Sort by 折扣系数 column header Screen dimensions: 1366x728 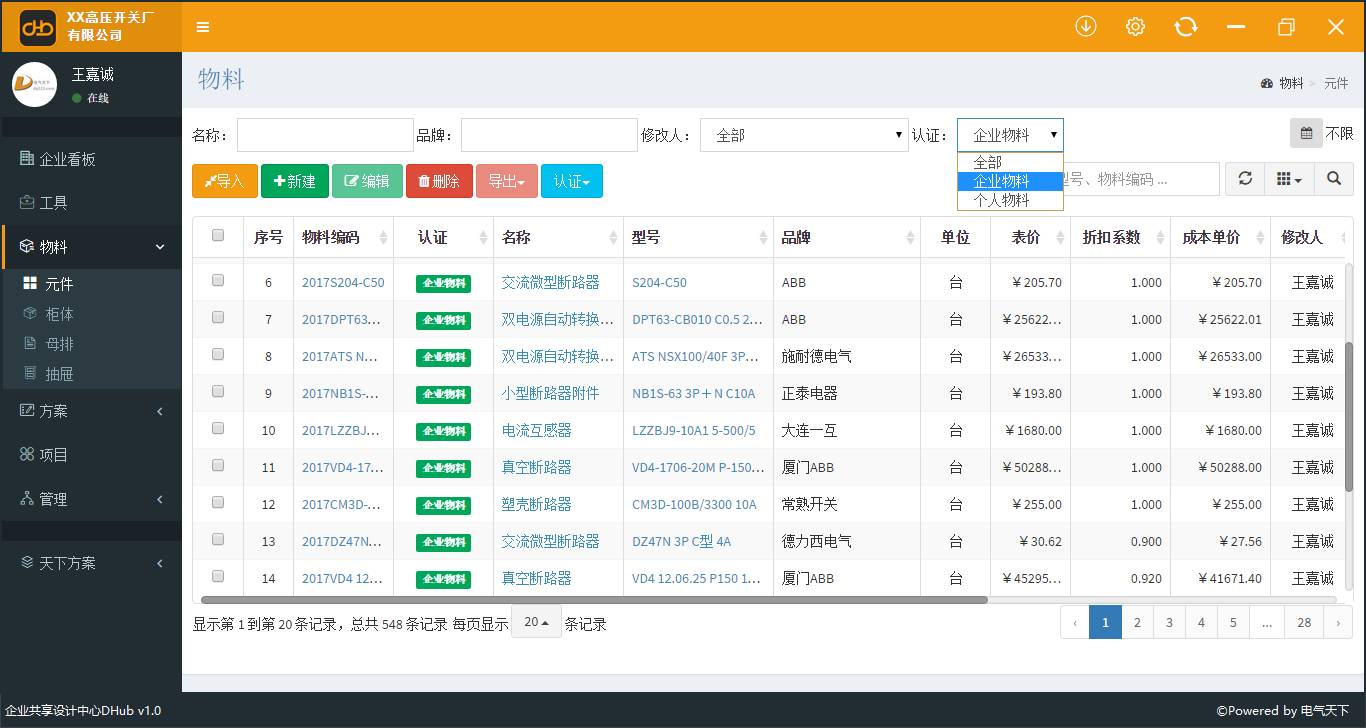click(x=1120, y=237)
